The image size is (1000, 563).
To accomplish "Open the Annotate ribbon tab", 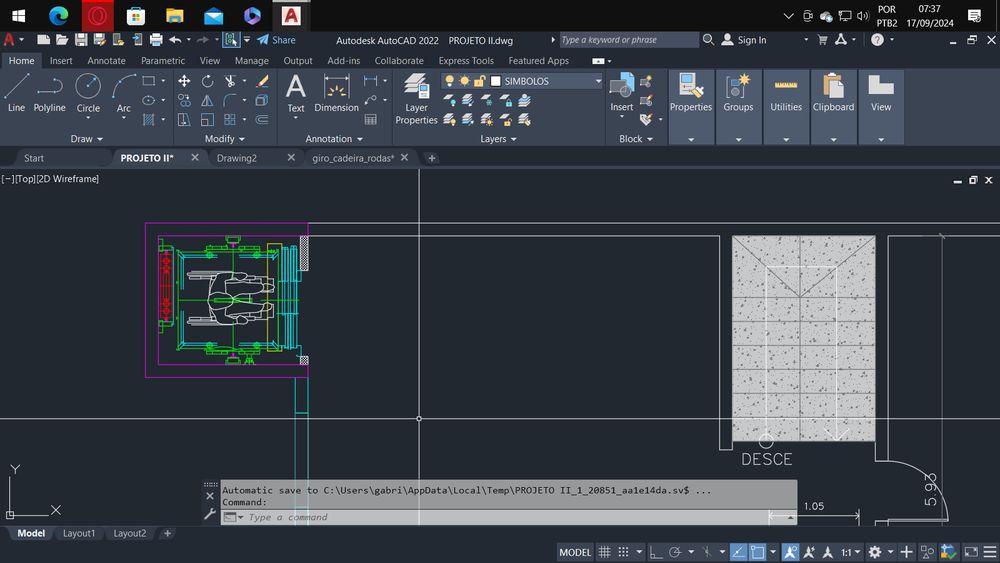I will (106, 60).
